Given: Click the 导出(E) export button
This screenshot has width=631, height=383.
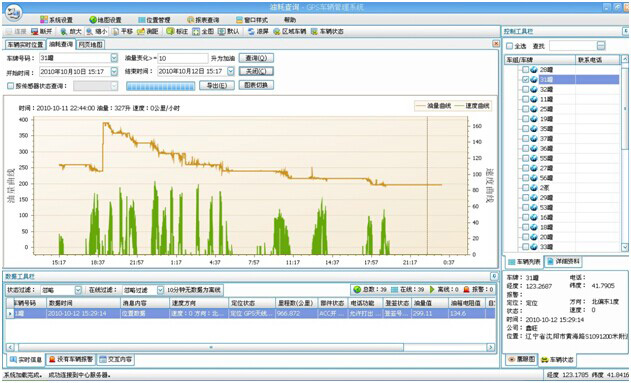Looking at the screenshot, I should point(217,85).
